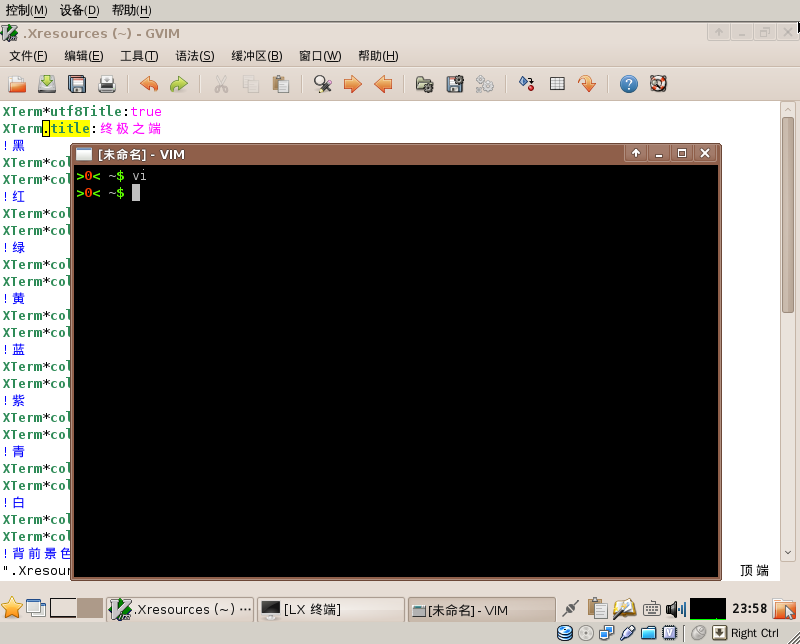Image resolution: width=800 pixels, height=644 pixels.
Task: Switch to the first workspace in pager
Action: pos(63,609)
